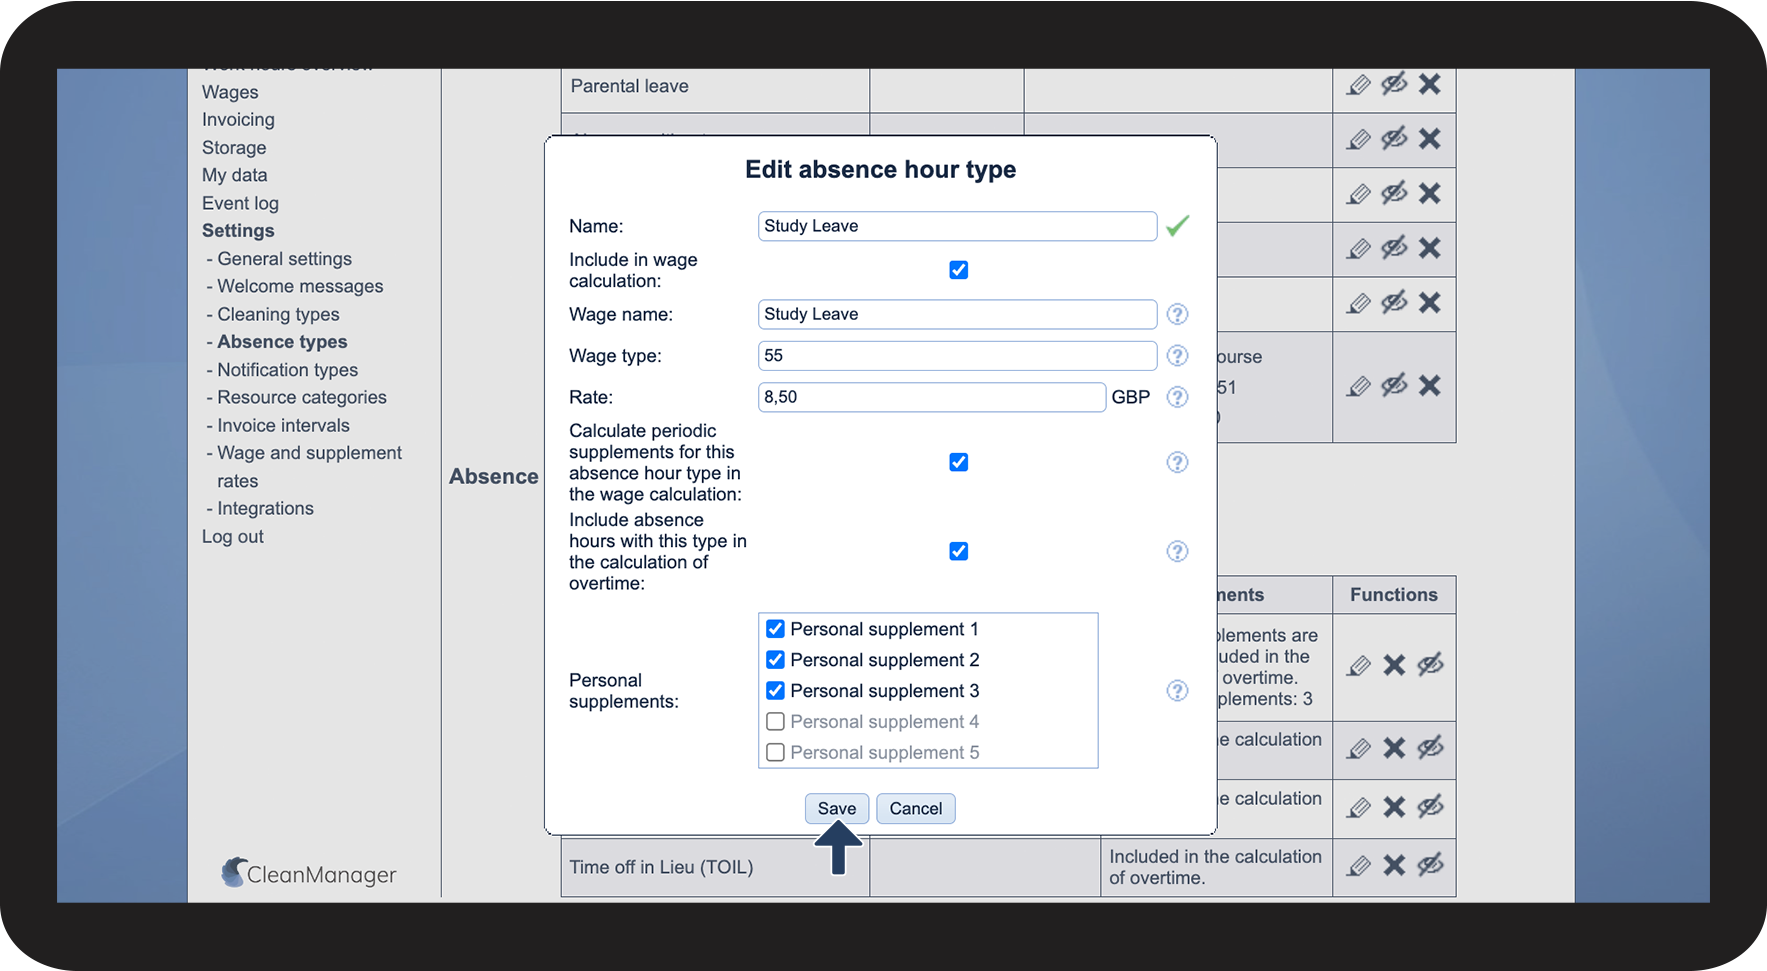Go to Resource categories
The image size is (1767, 971).
(x=302, y=397)
